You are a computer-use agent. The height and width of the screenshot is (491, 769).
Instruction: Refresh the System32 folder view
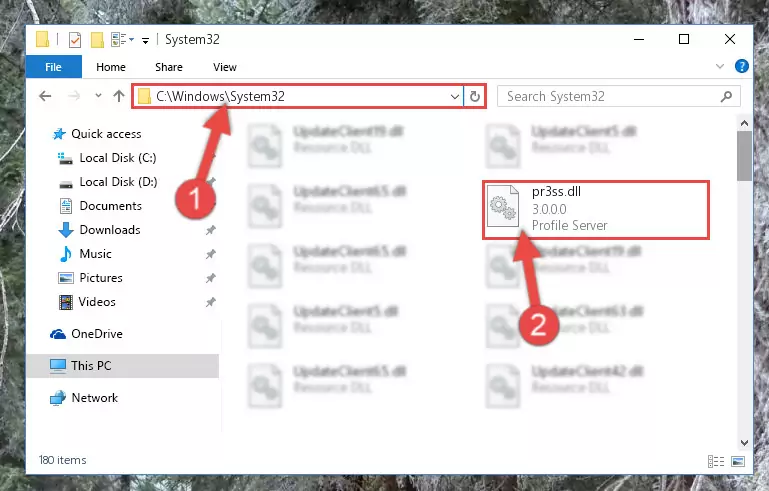tap(474, 97)
